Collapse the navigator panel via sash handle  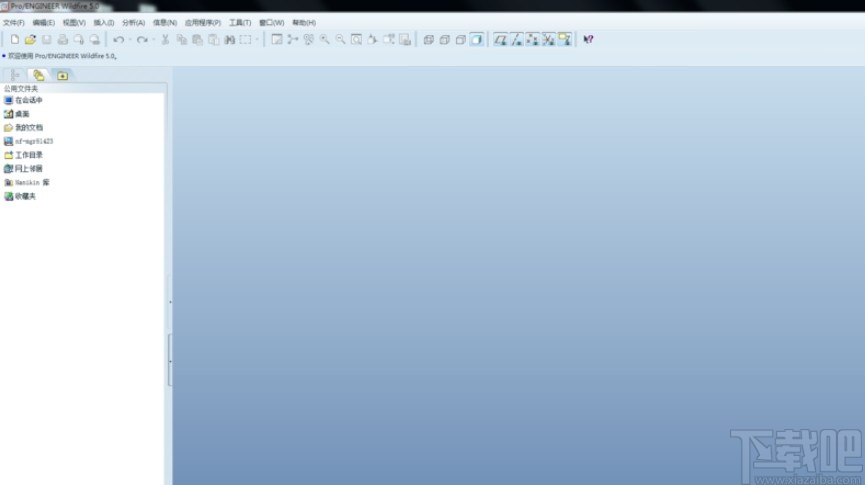pos(170,360)
